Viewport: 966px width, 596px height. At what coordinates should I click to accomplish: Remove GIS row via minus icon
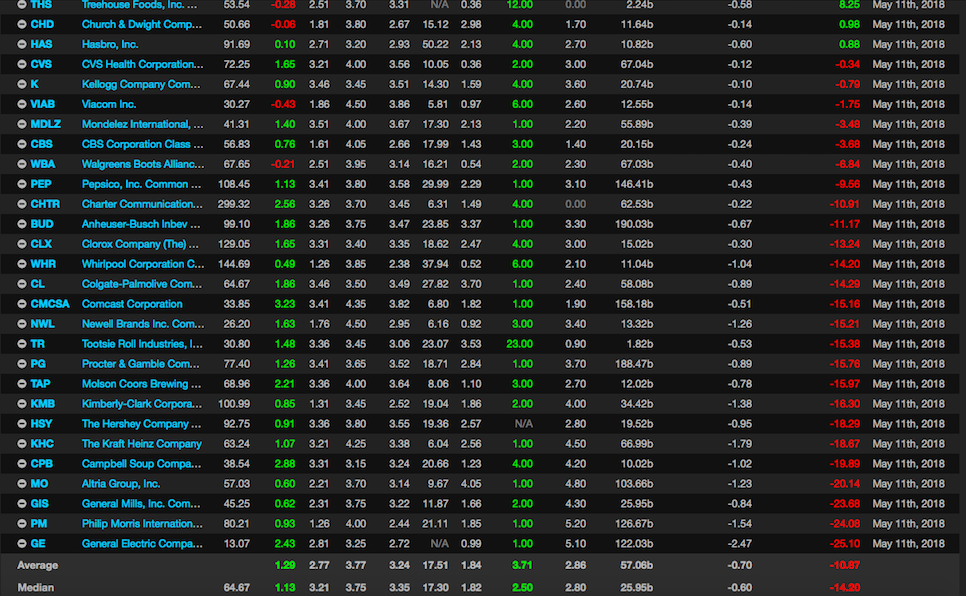22,504
